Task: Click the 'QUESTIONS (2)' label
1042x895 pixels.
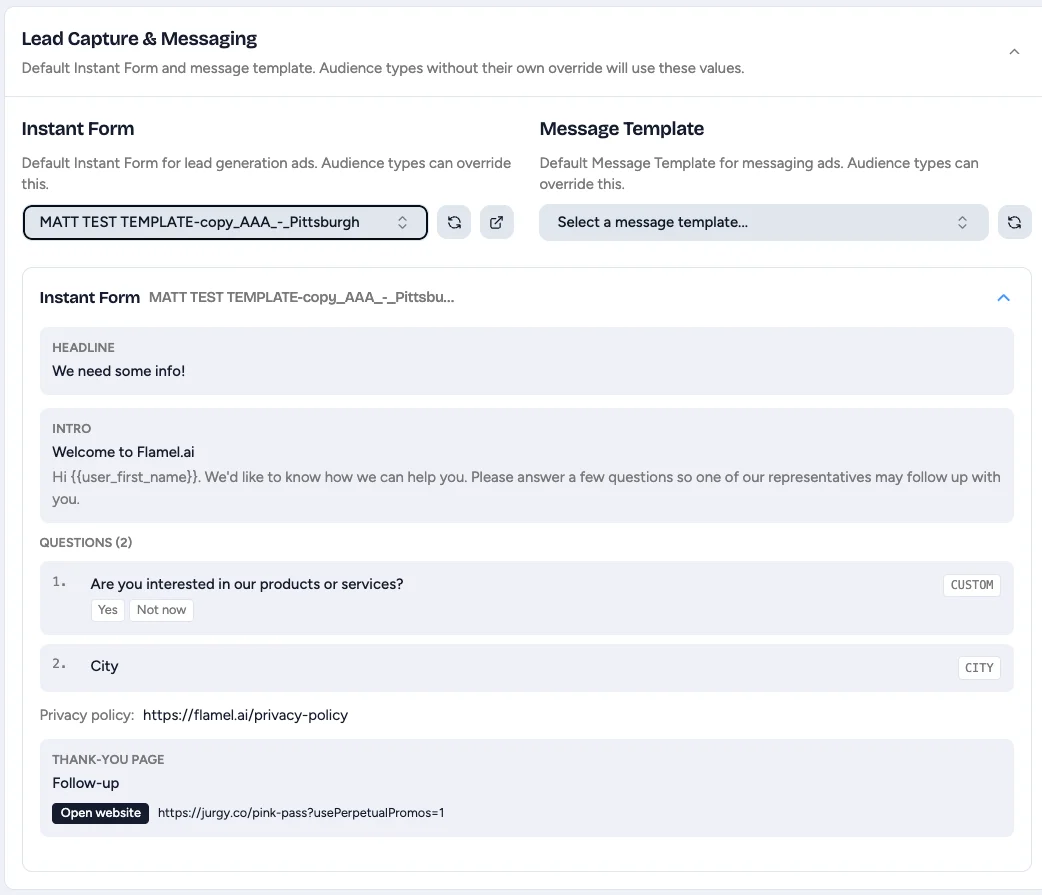Action: coord(86,542)
